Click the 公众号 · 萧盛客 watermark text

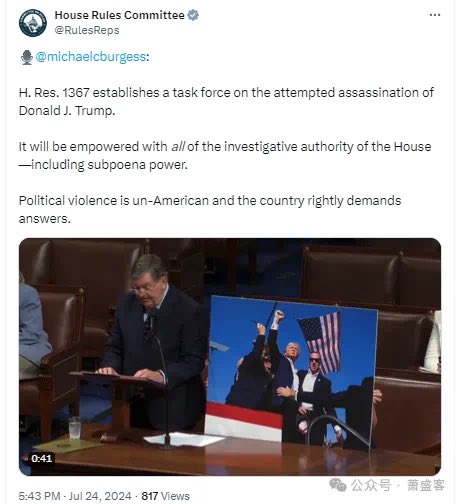coord(398,485)
